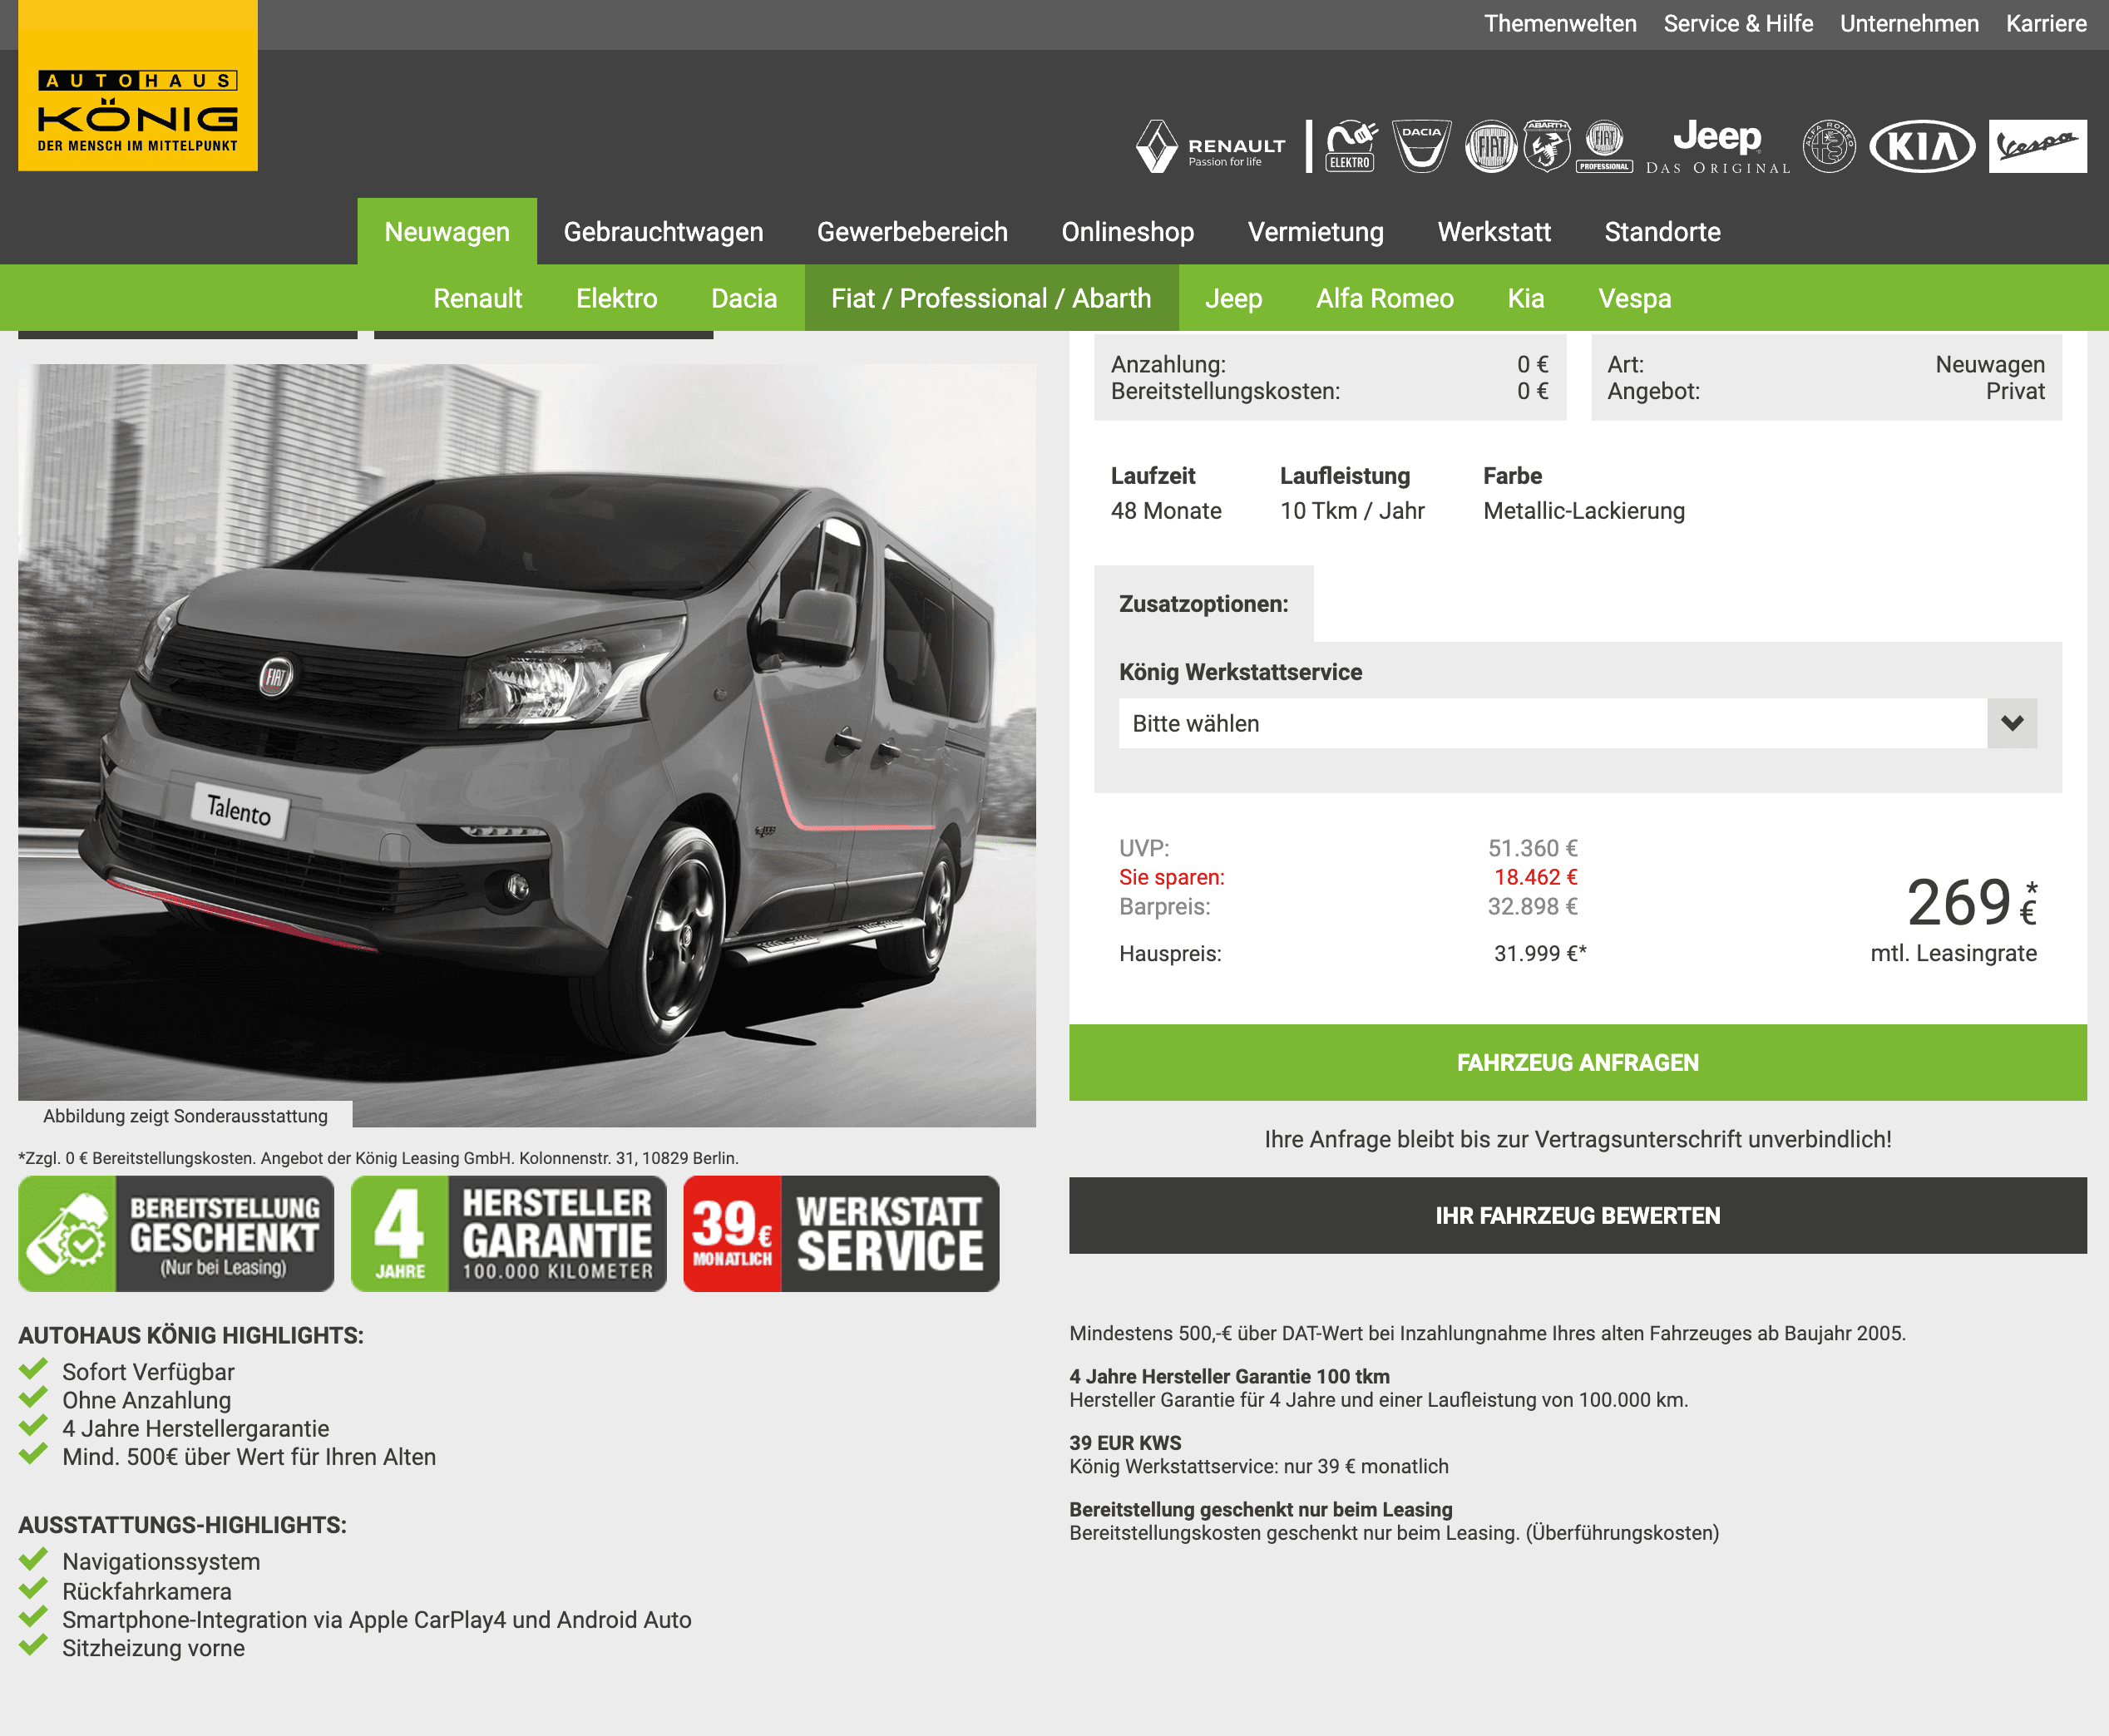Screen dimensions: 2109x1736
Task: Open the Jeep submenu item
Action: point(1233,298)
